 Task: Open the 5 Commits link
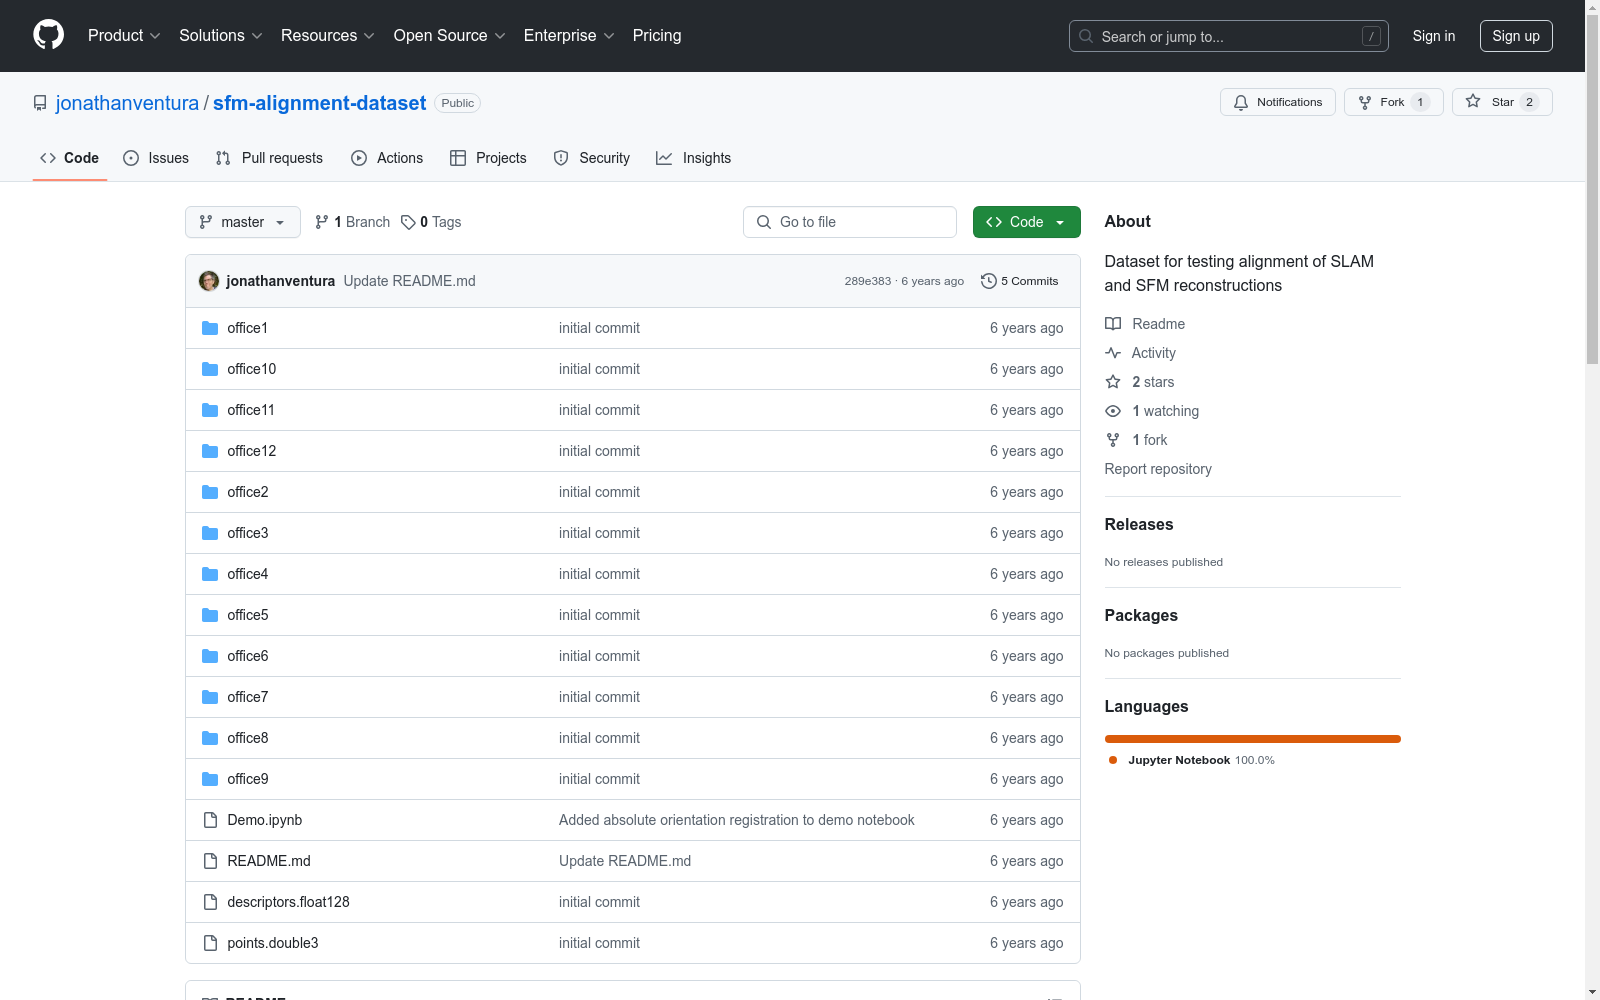coord(1020,281)
